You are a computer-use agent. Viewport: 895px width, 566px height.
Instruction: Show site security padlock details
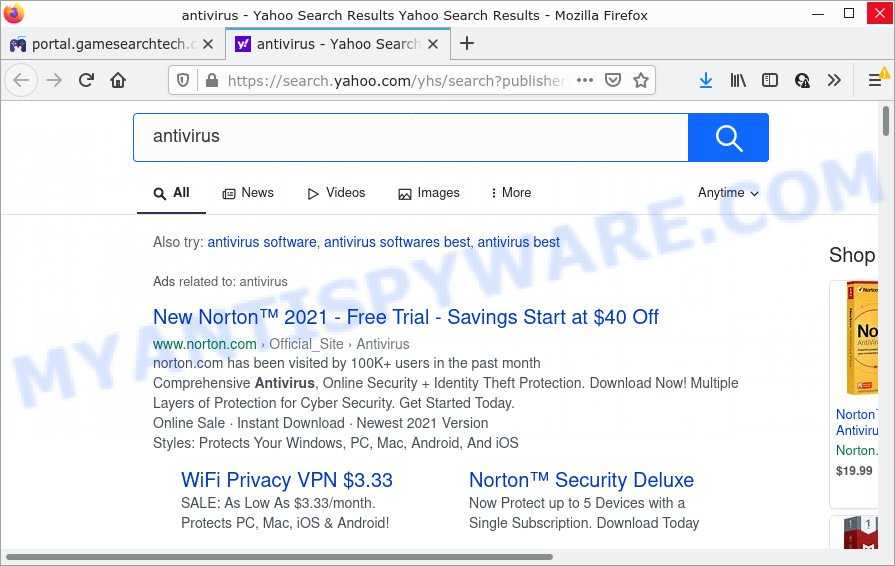pos(212,80)
